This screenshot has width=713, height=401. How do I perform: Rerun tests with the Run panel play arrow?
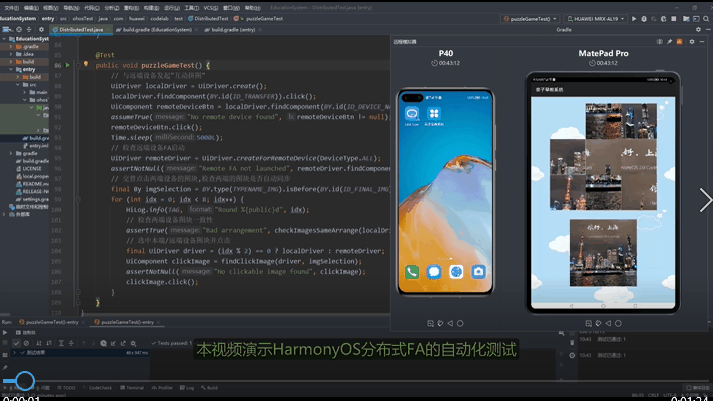(5, 332)
